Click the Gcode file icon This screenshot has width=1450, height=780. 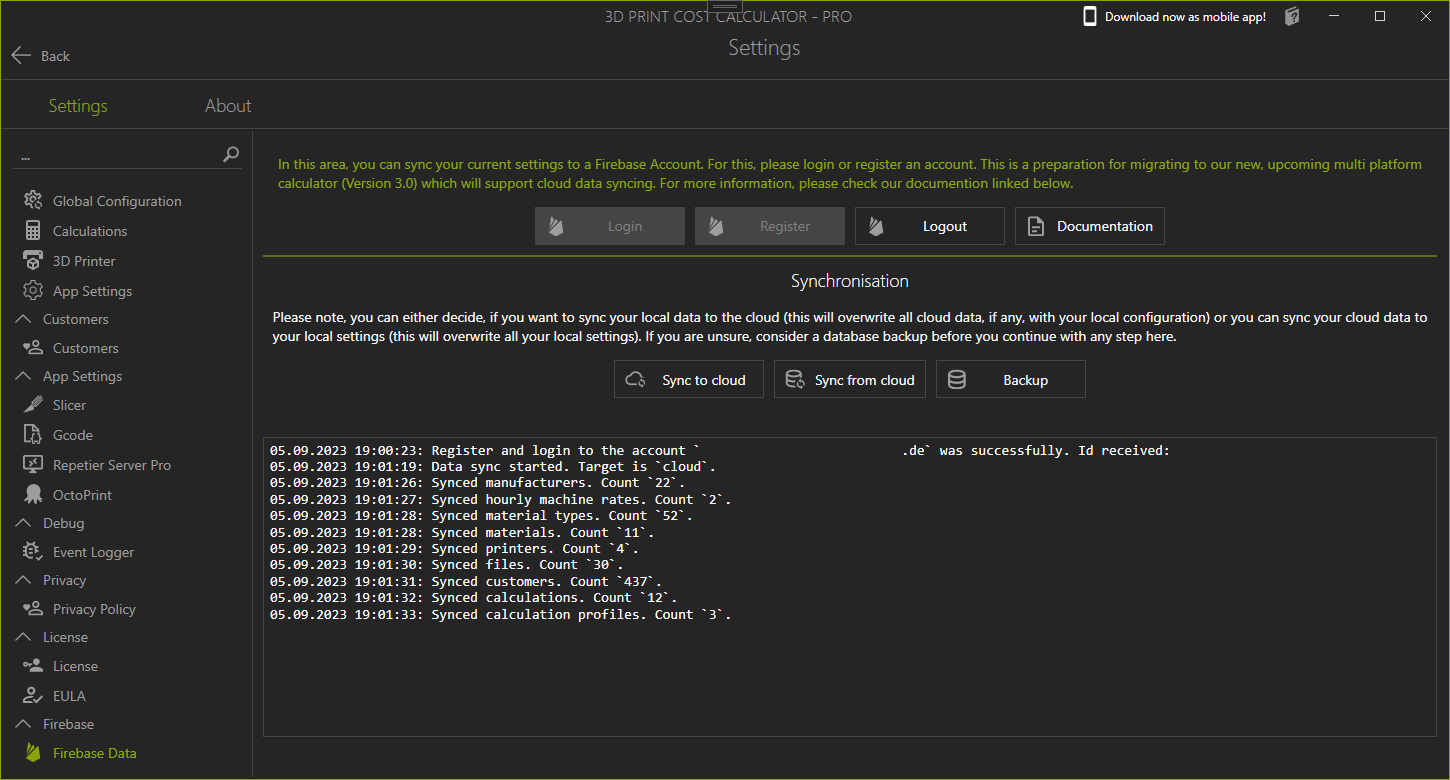pos(33,435)
